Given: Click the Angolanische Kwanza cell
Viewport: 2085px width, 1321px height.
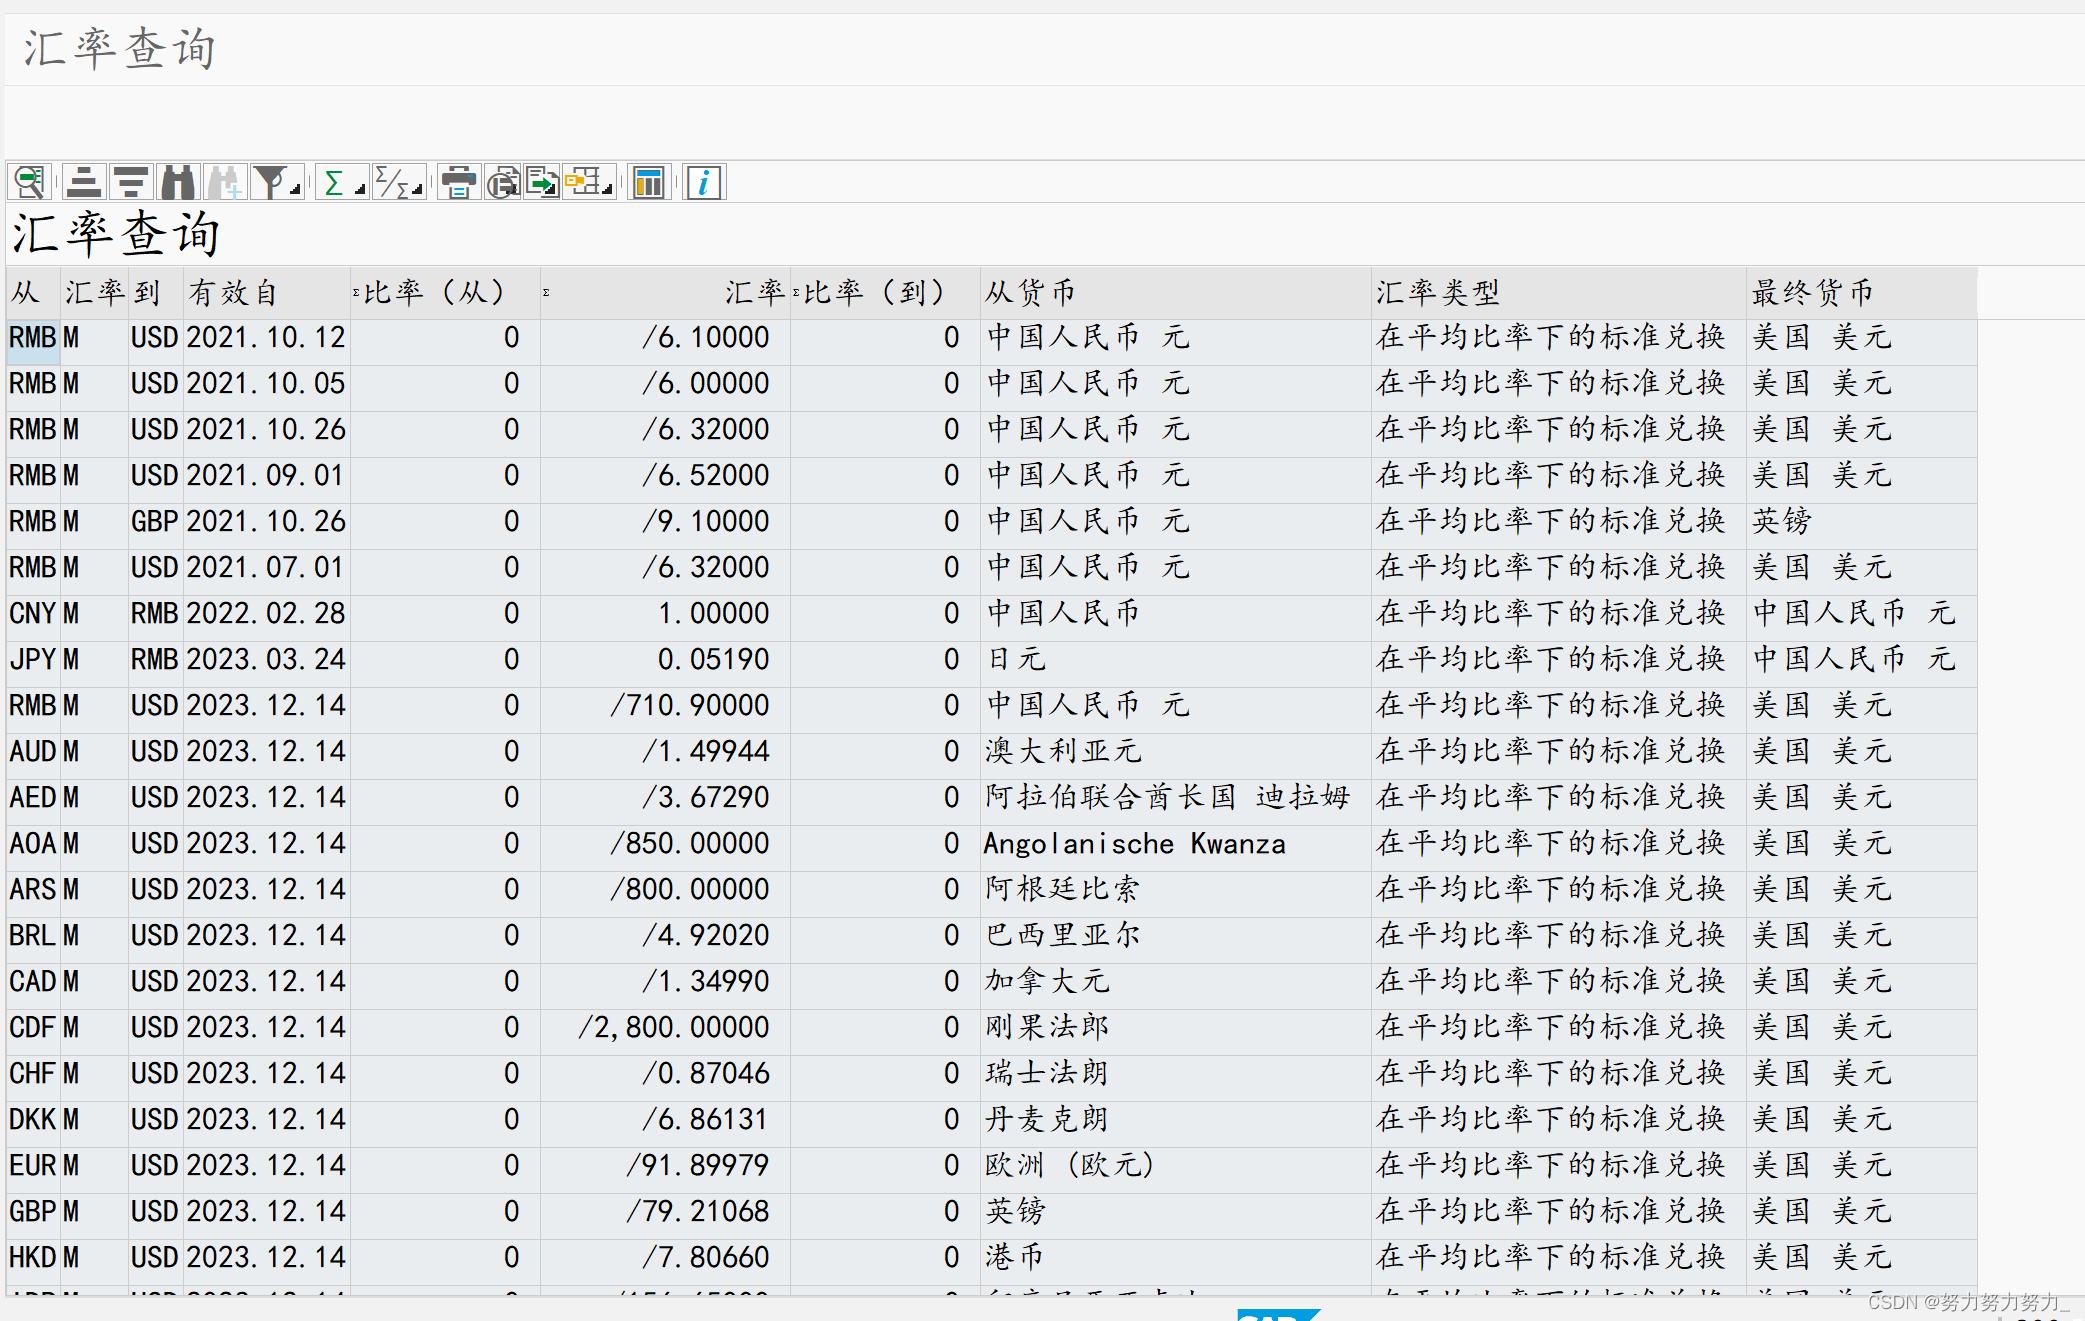Looking at the screenshot, I should 1133,844.
